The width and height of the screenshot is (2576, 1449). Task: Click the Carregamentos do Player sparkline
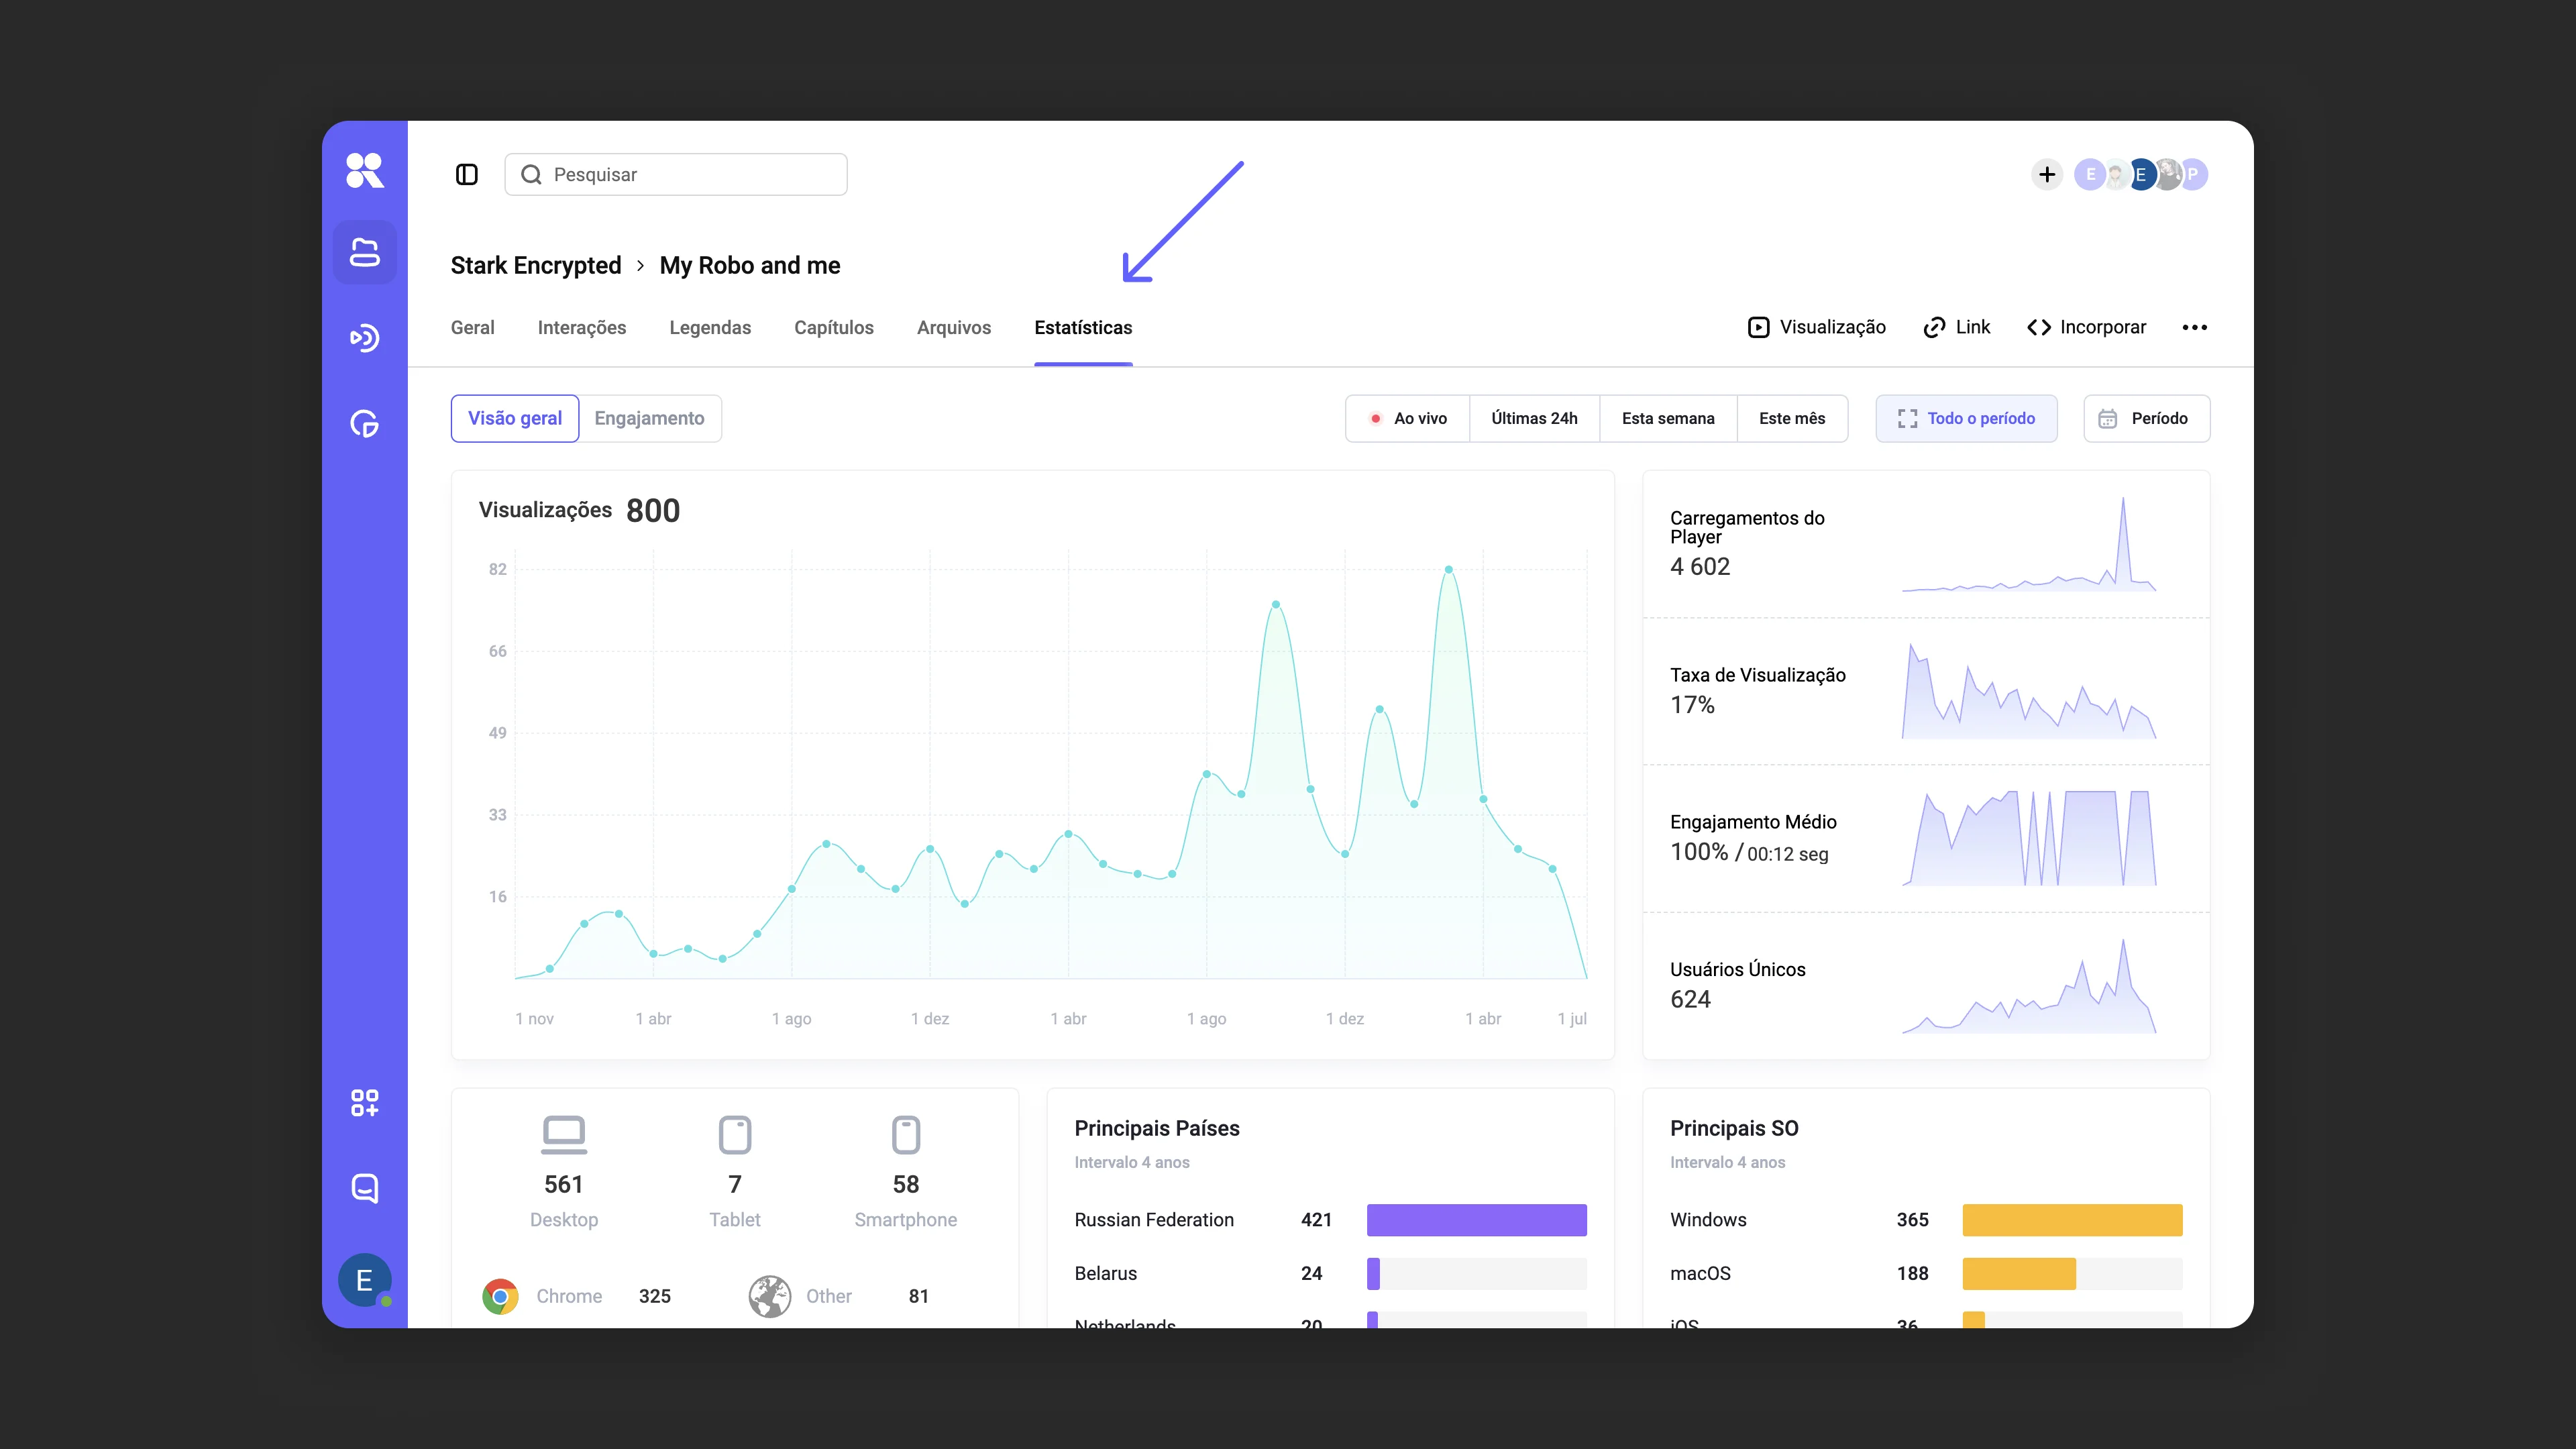pos(2029,545)
